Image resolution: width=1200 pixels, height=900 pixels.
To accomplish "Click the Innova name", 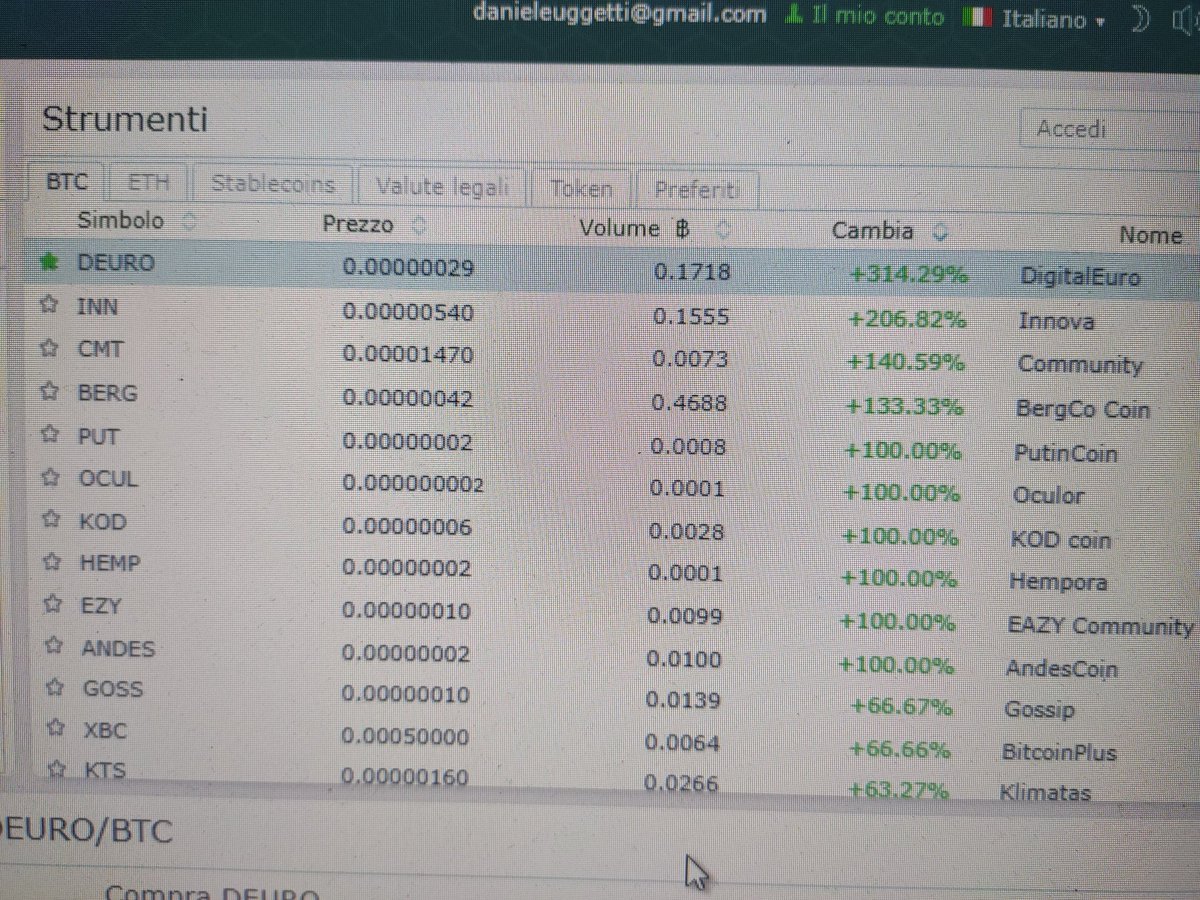I will (1056, 321).
